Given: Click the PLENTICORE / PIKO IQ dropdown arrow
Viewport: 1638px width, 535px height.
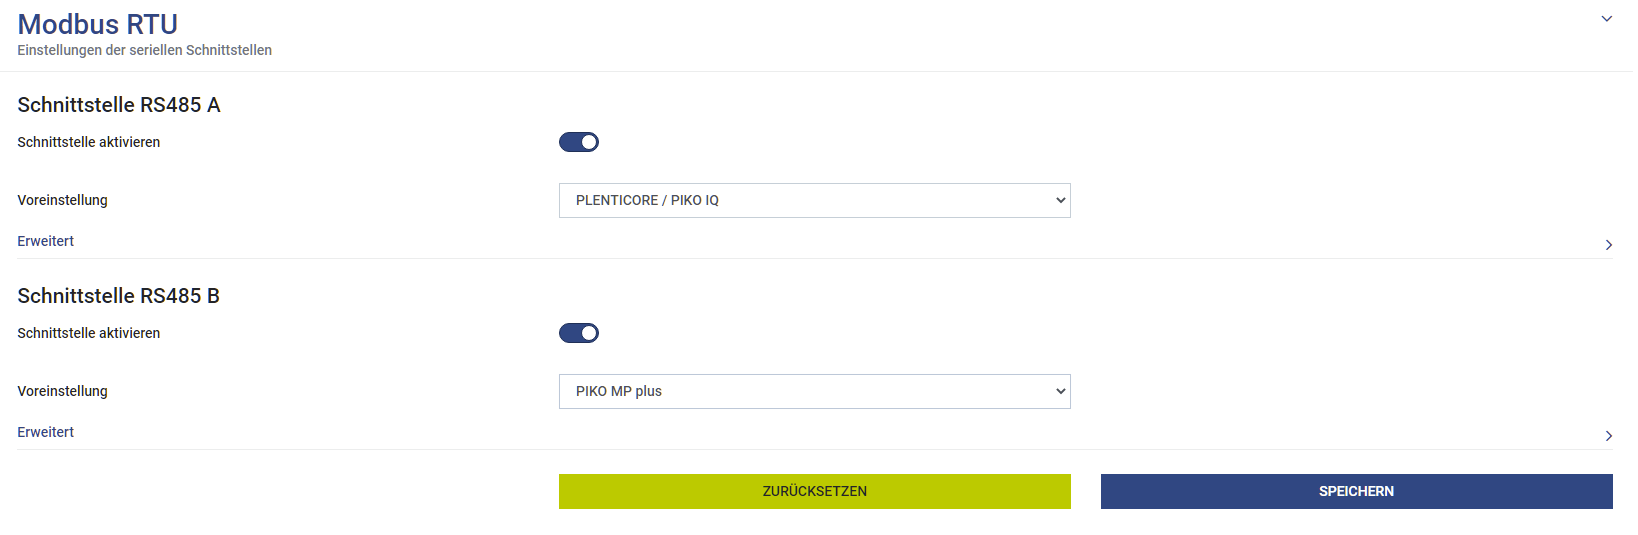Looking at the screenshot, I should pyautogui.click(x=1060, y=201).
